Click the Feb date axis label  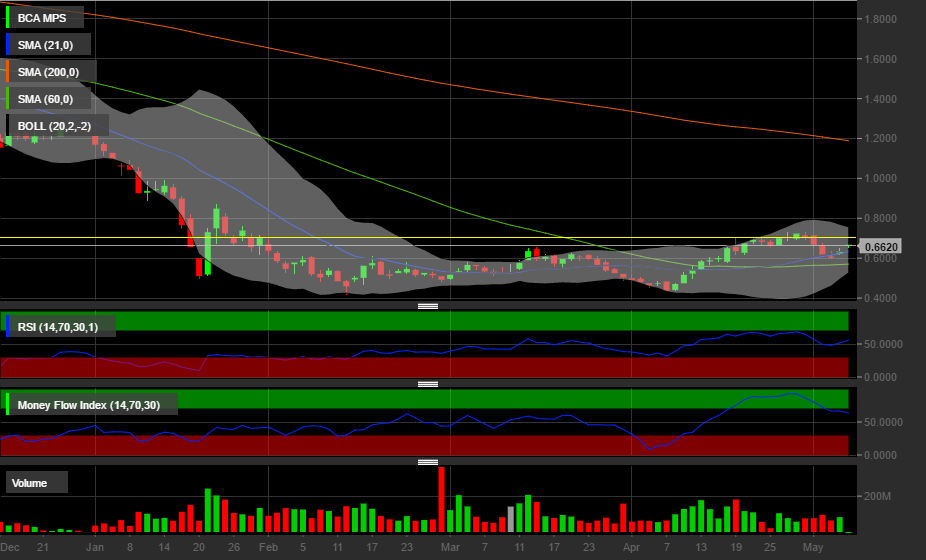click(x=268, y=547)
